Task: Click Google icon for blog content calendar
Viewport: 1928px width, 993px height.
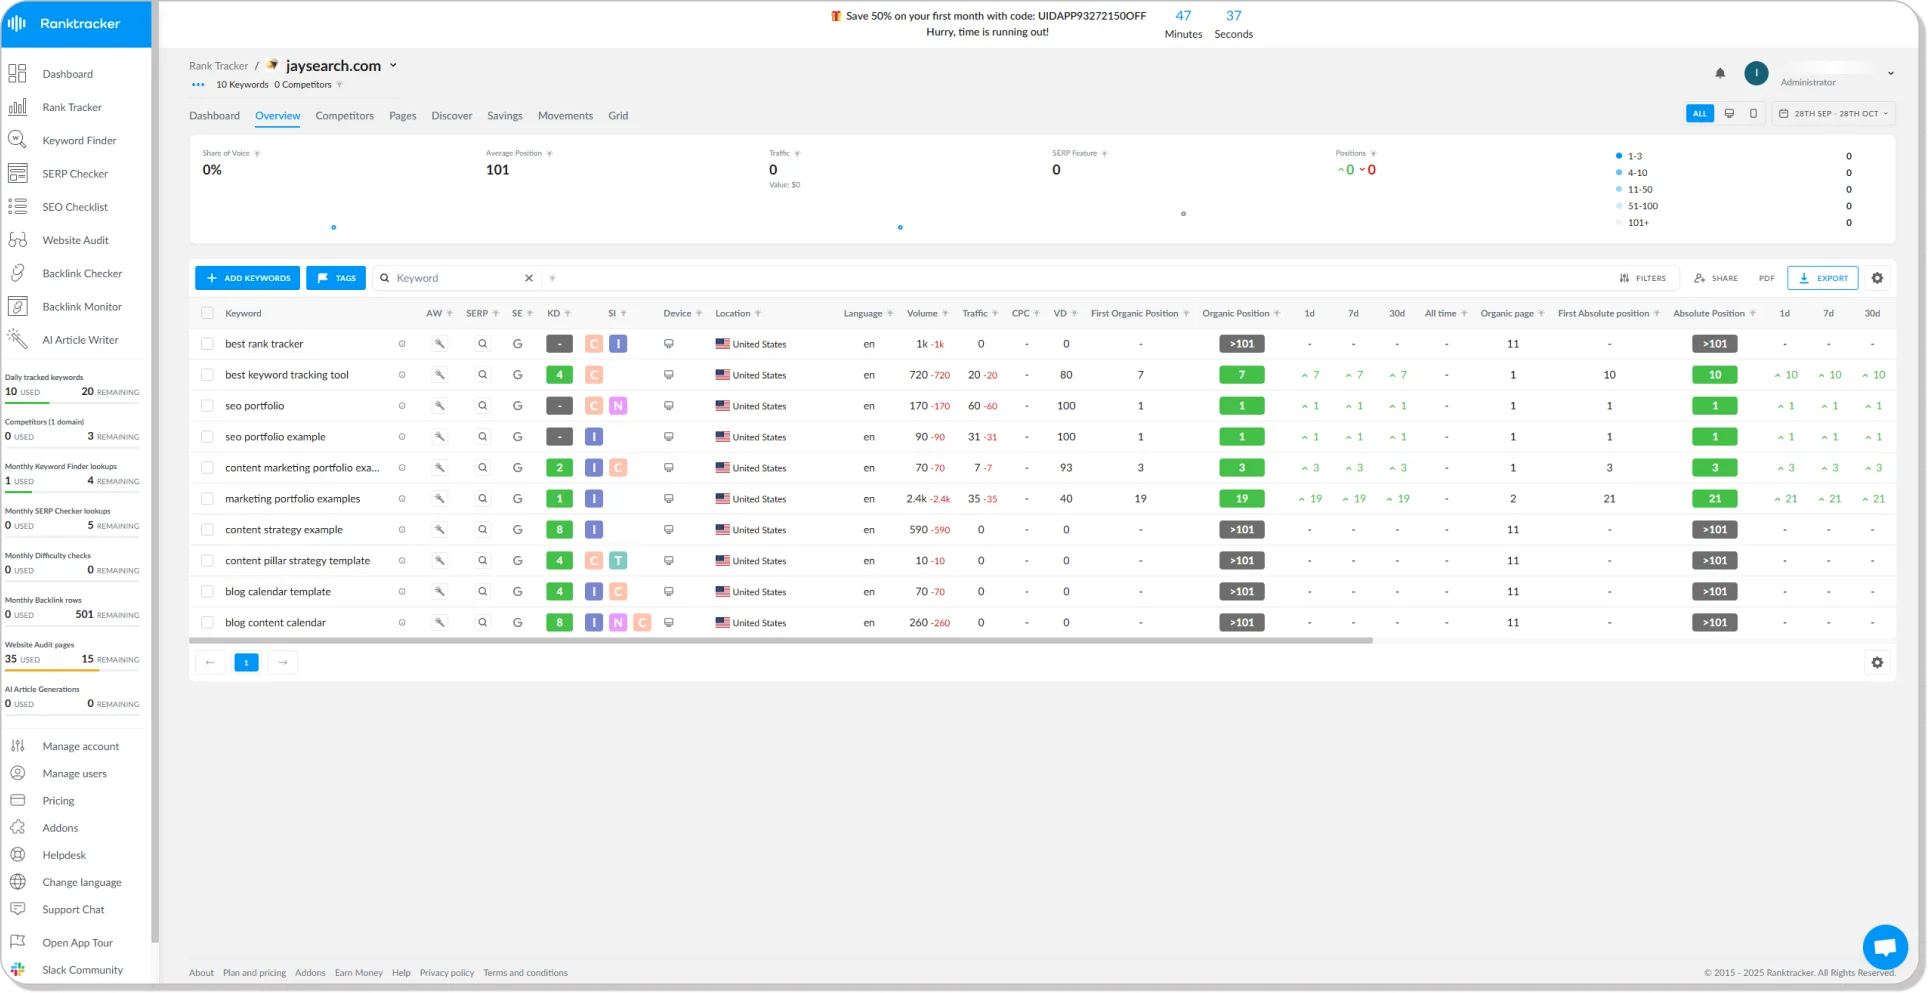Action: pos(518,622)
